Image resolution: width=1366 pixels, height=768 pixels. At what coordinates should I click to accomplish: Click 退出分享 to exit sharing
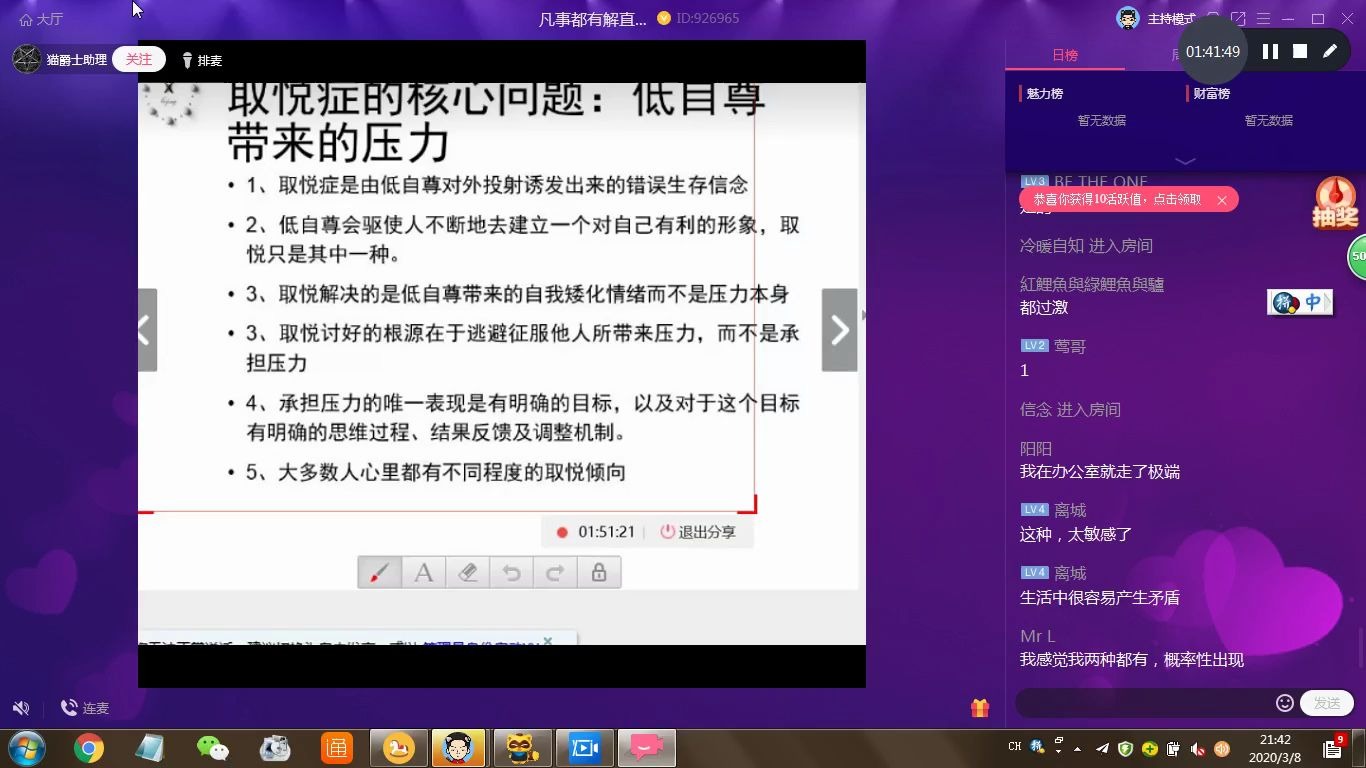point(698,532)
